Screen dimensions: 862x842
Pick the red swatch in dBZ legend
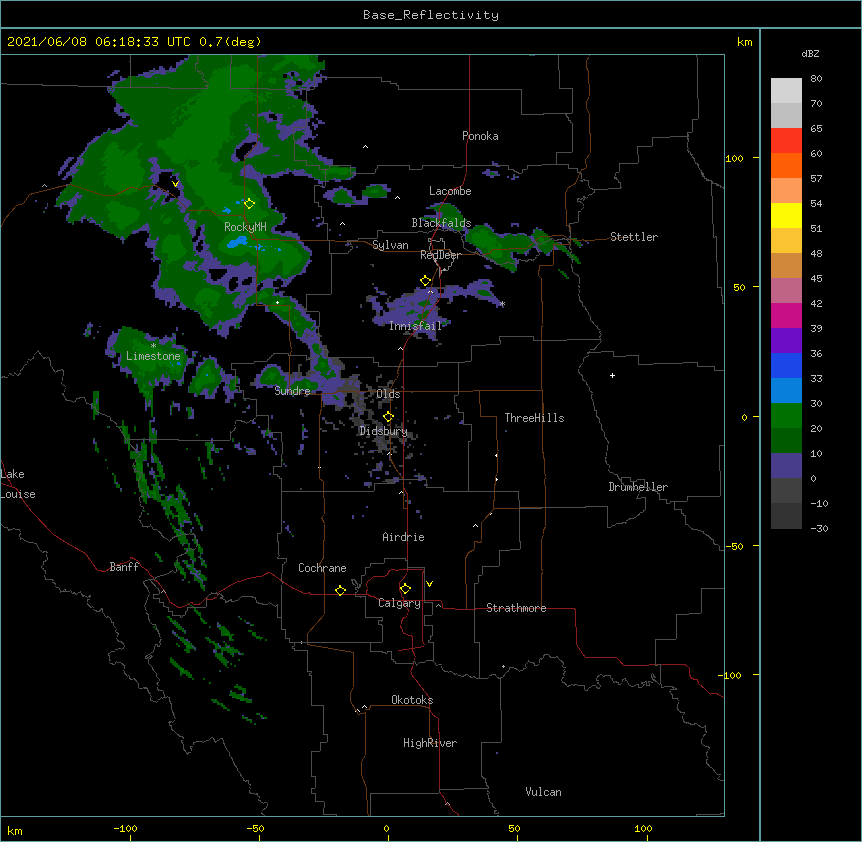click(786, 140)
